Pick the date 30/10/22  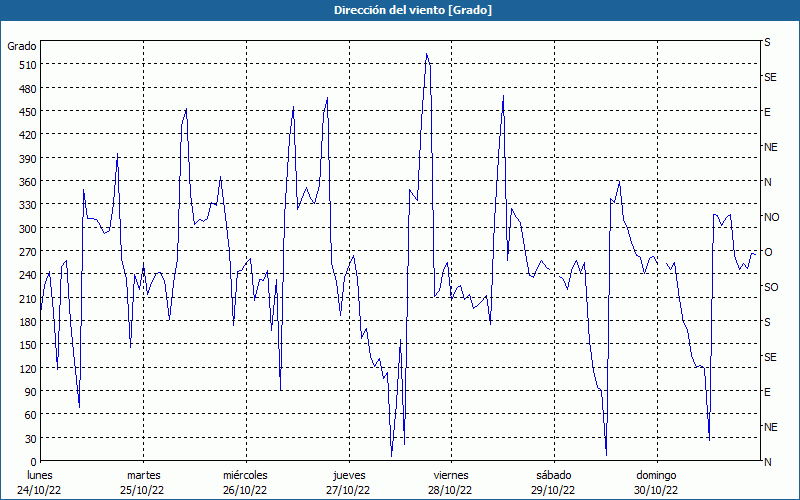(x=656, y=490)
